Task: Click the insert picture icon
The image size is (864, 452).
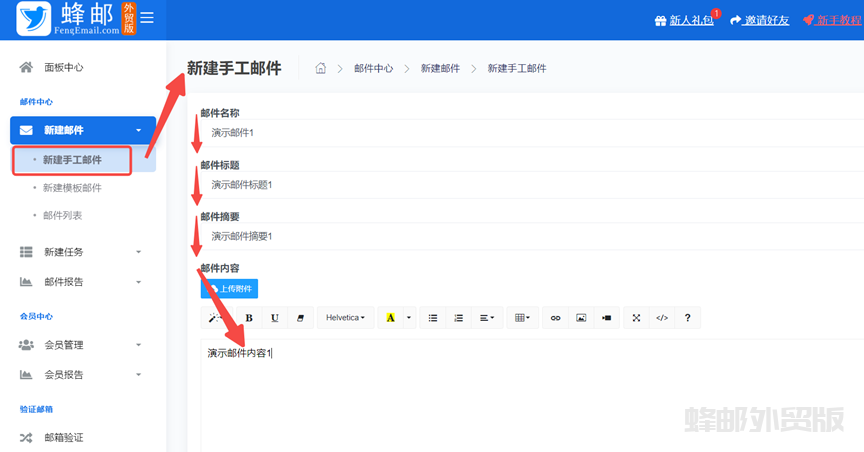Action: pos(581,318)
